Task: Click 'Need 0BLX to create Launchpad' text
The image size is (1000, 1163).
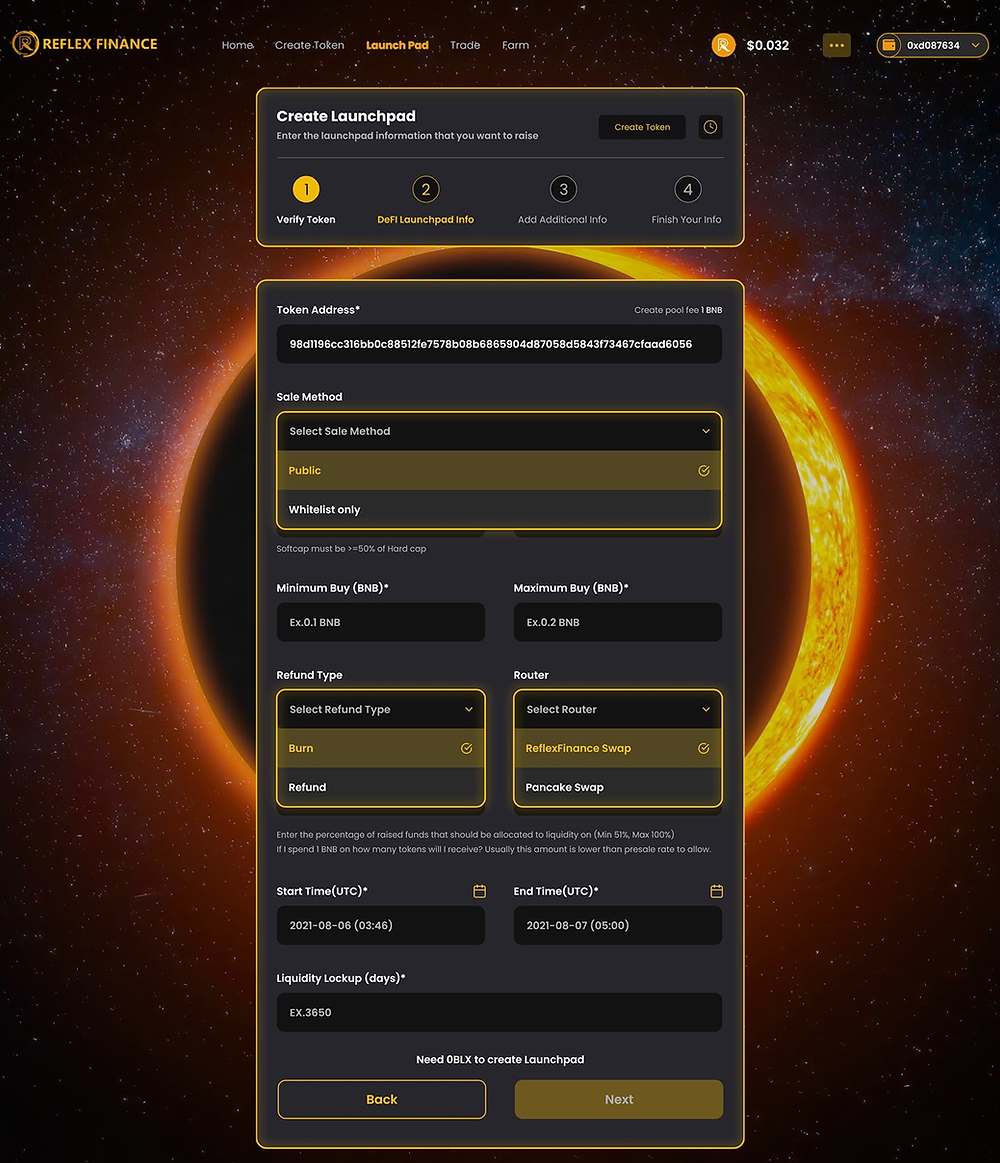Action: [500, 1059]
